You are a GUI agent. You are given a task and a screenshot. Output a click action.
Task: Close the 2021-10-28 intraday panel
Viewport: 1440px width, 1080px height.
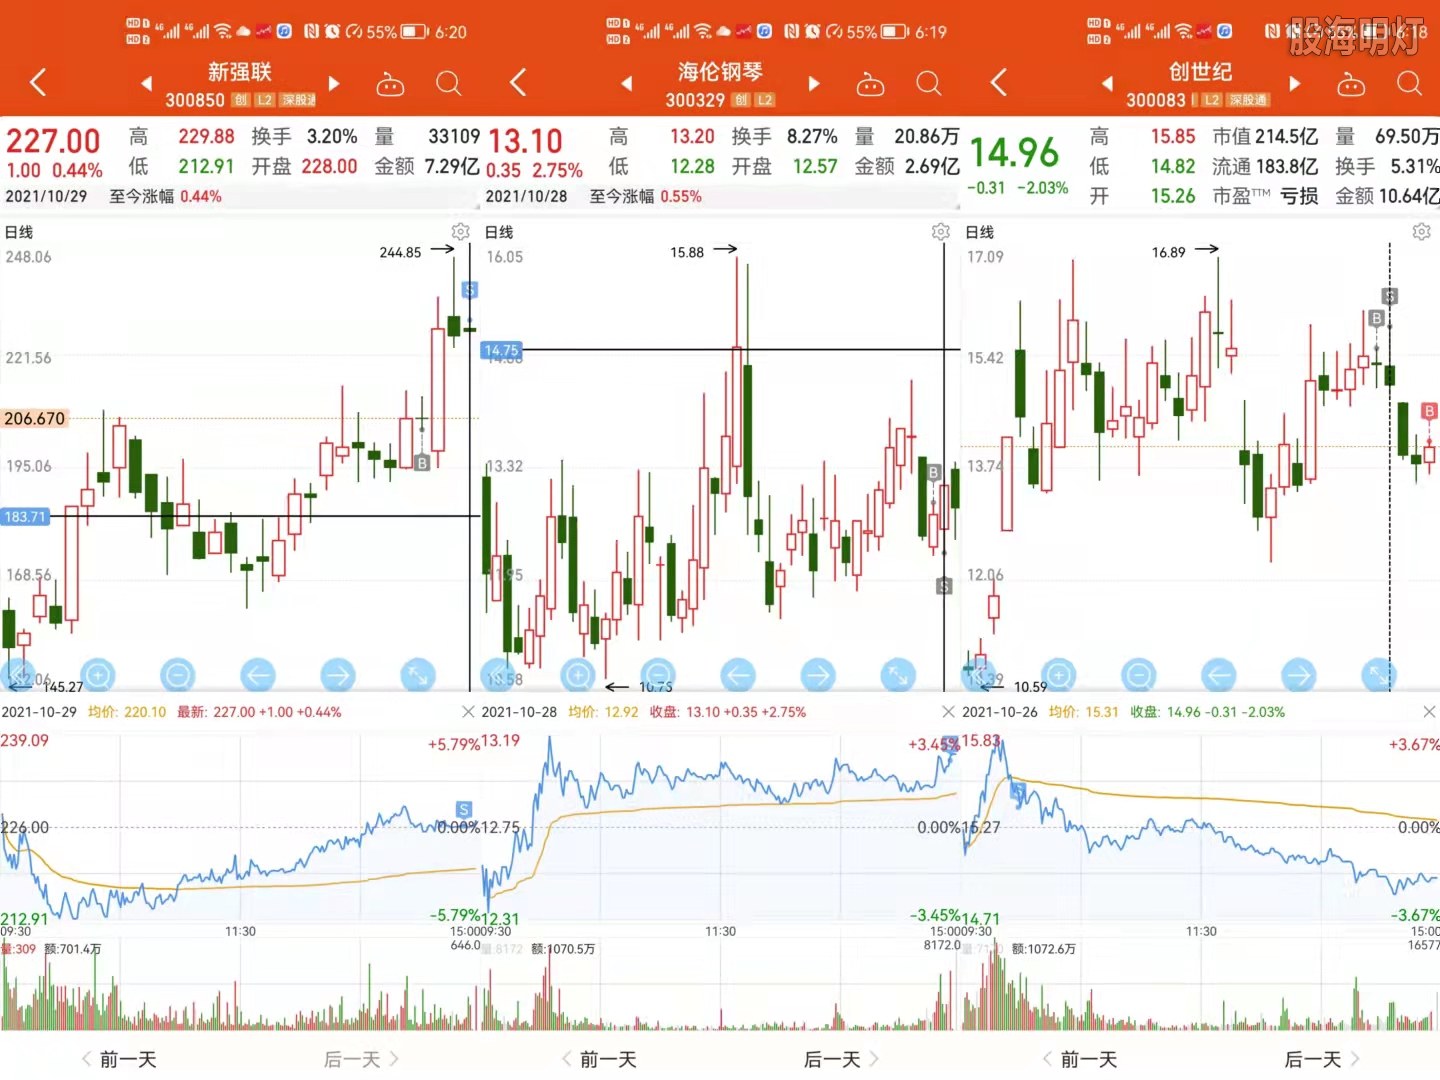tap(948, 712)
